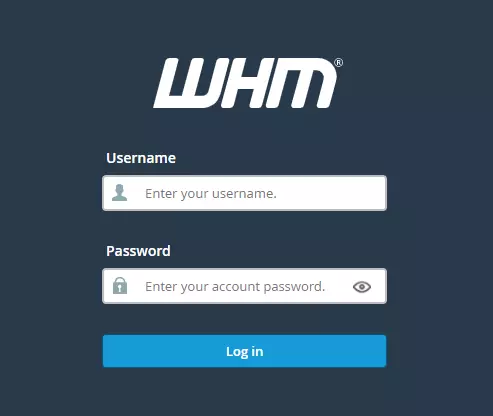Click the "Enter your username." placeholder text

(211, 194)
